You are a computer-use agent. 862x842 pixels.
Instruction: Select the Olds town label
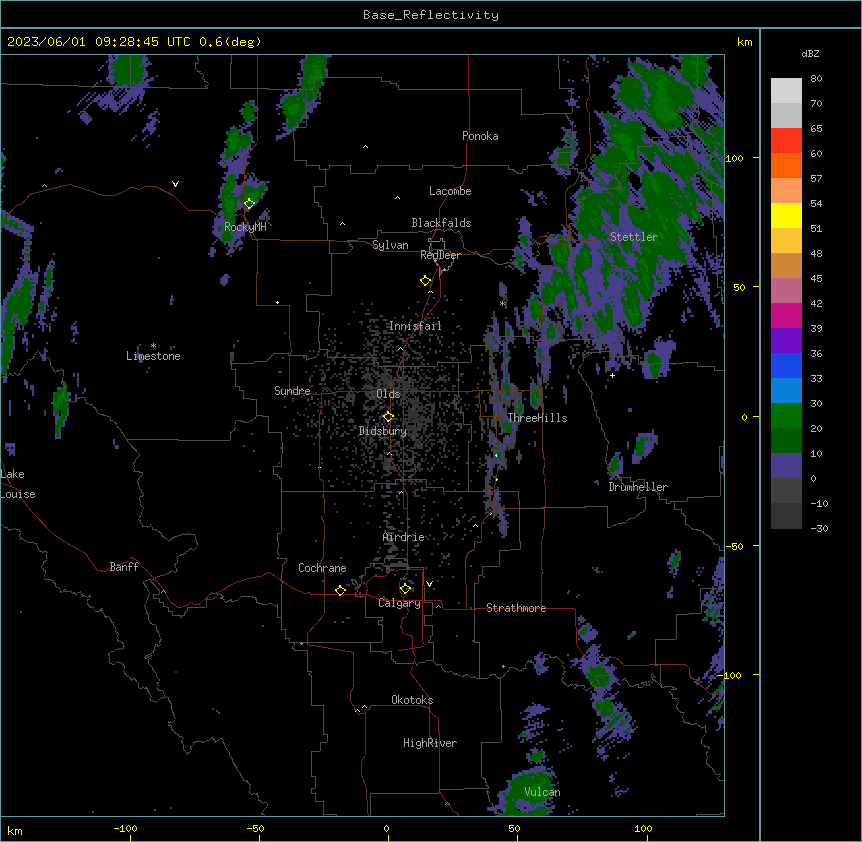coord(388,394)
